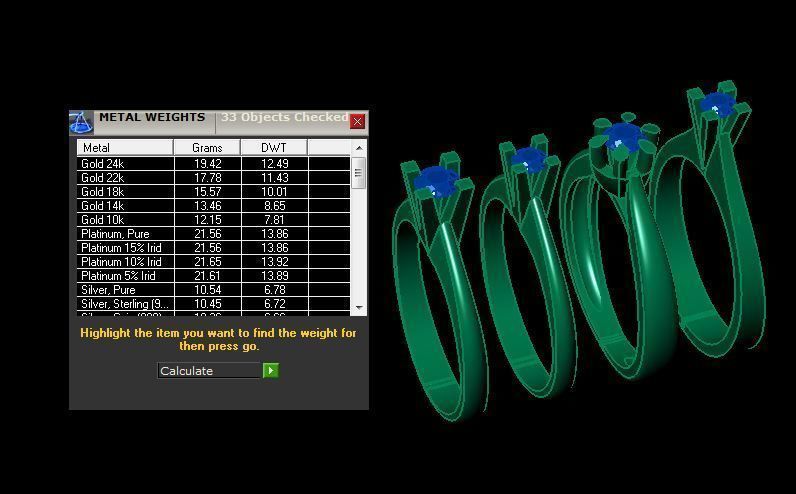Screen dimensions: 796x494
Task: Select the Gold 24k row
Action: (x=214, y=163)
